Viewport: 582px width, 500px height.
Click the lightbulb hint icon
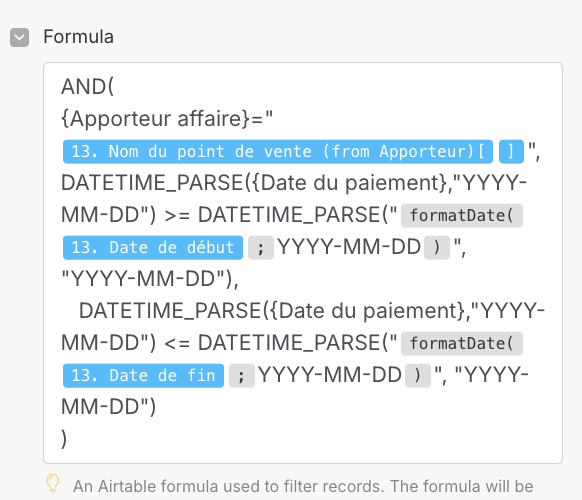coord(52,483)
